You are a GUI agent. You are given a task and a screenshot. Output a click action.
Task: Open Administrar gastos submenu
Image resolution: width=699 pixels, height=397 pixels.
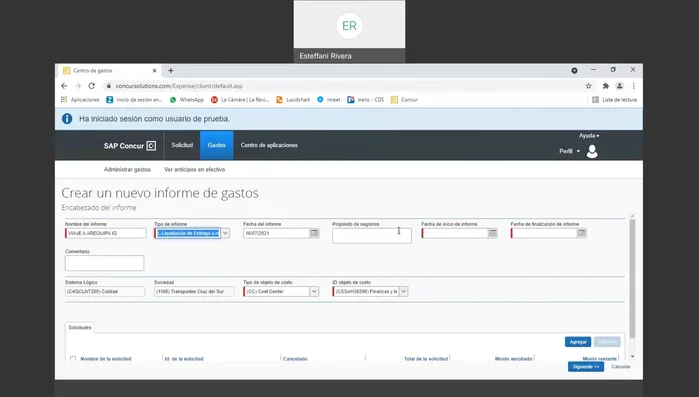[x=127, y=170]
